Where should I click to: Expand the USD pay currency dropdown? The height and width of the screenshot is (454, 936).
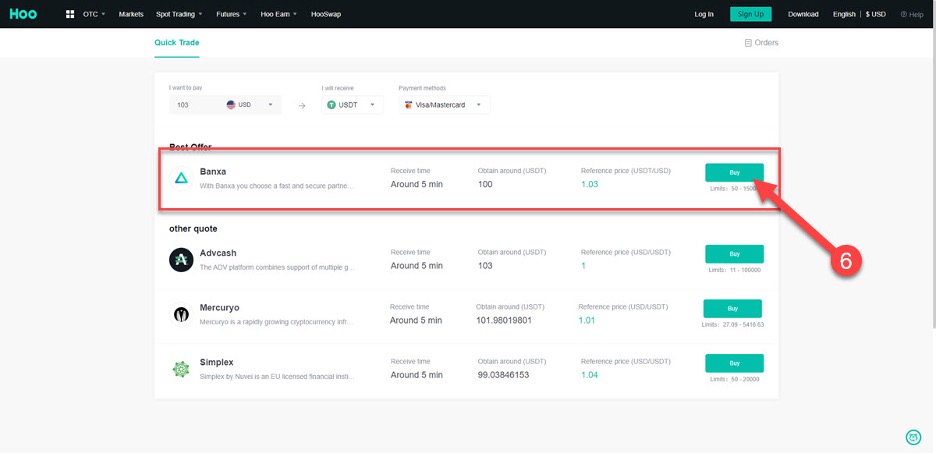pos(250,105)
